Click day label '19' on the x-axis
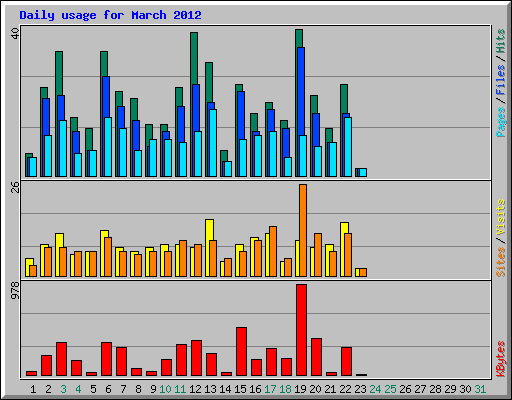This screenshot has height=400, width=512. pos(300,389)
